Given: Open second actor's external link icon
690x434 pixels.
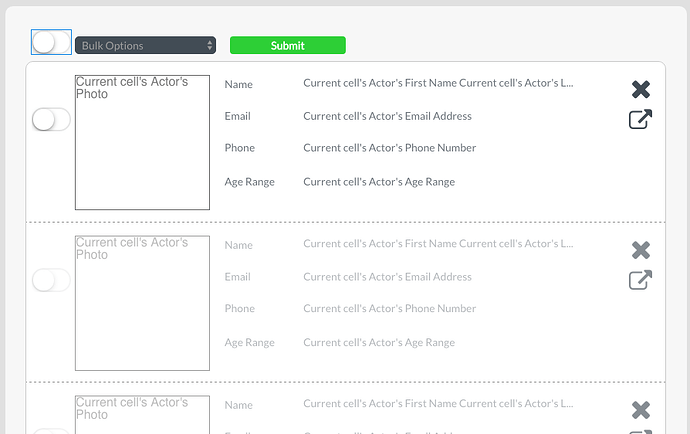Looking at the screenshot, I should point(640,280).
